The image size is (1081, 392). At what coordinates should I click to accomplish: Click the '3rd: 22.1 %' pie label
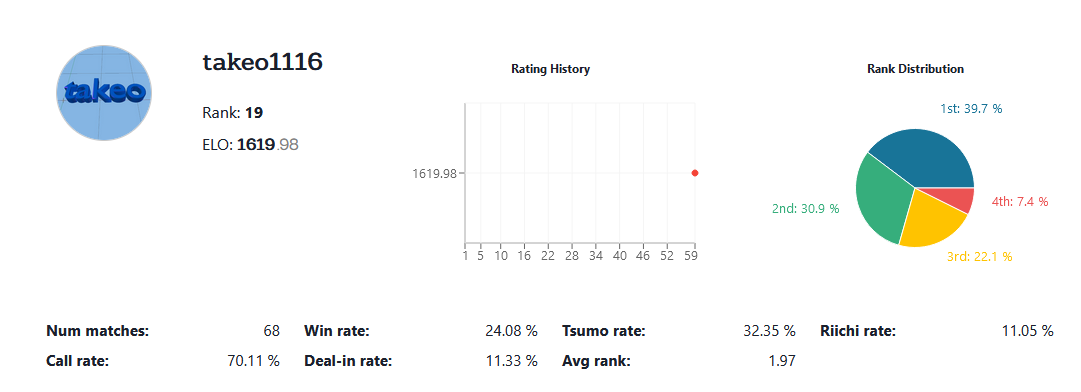pos(979,257)
